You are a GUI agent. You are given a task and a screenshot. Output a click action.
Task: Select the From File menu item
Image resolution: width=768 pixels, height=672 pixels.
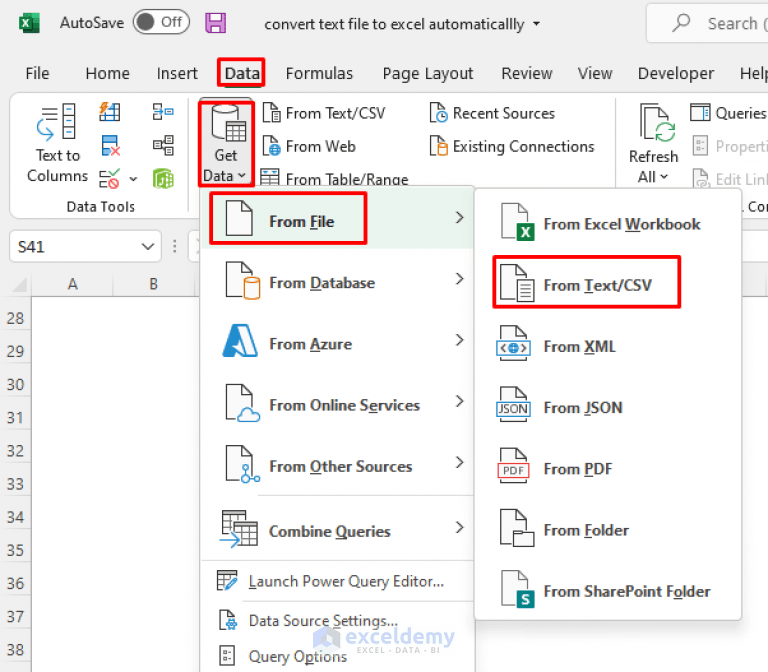tap(337, 218)
